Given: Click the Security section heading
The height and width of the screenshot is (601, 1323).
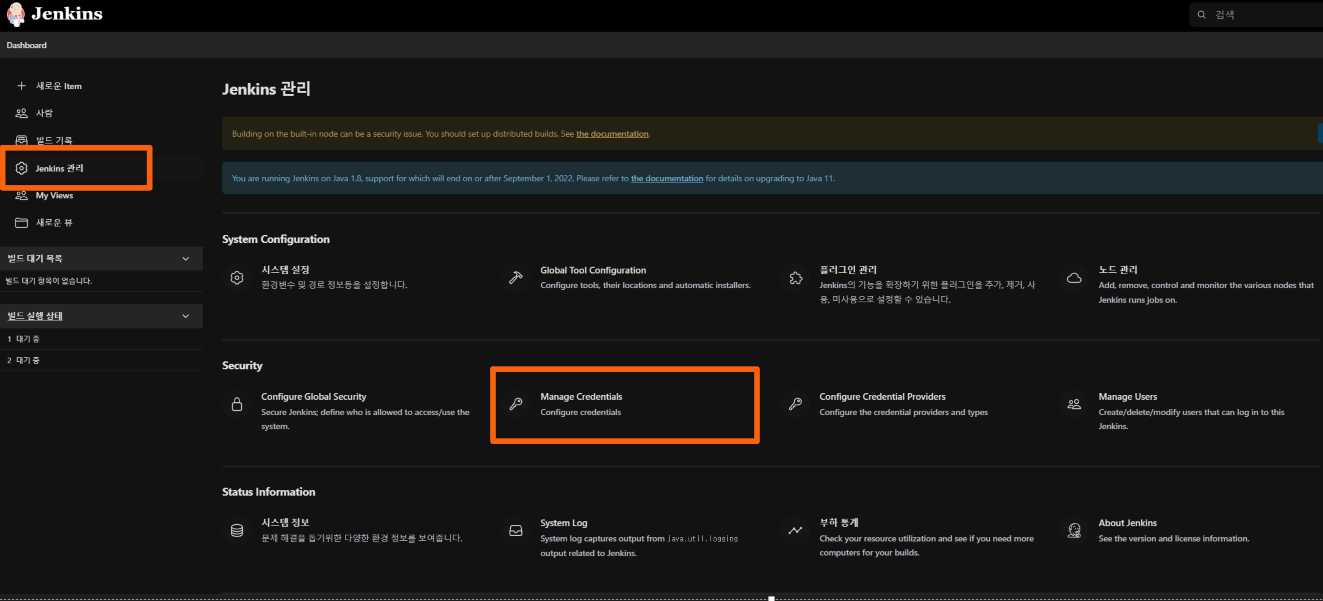Looking at the screenshot, I should coord(242,366).
